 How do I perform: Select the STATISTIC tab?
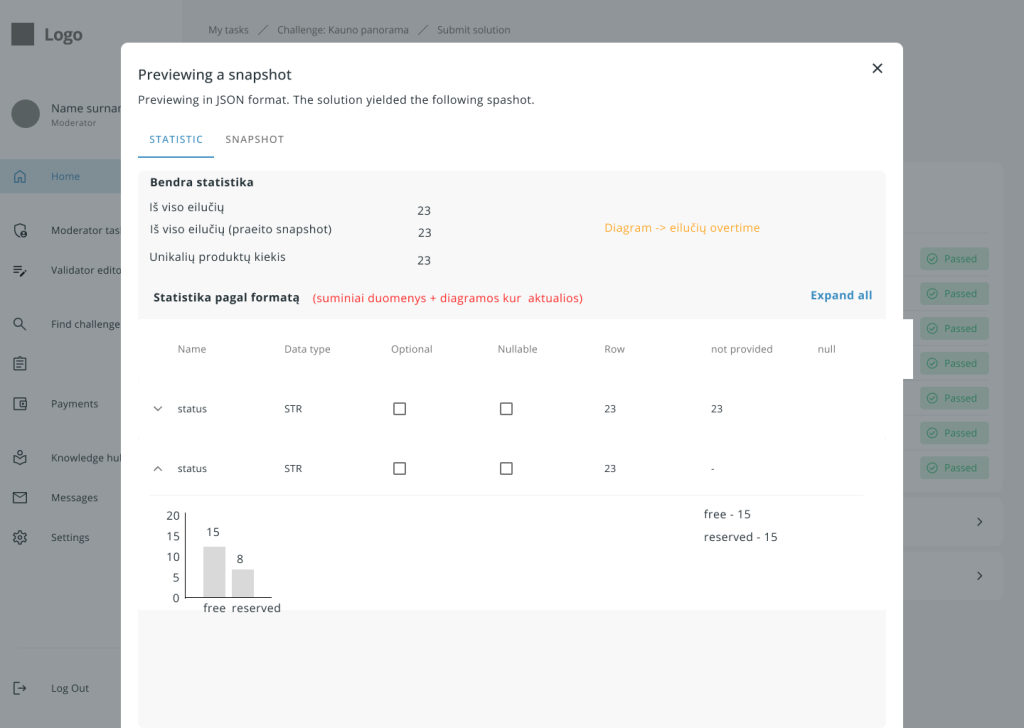tap(176, 140)
